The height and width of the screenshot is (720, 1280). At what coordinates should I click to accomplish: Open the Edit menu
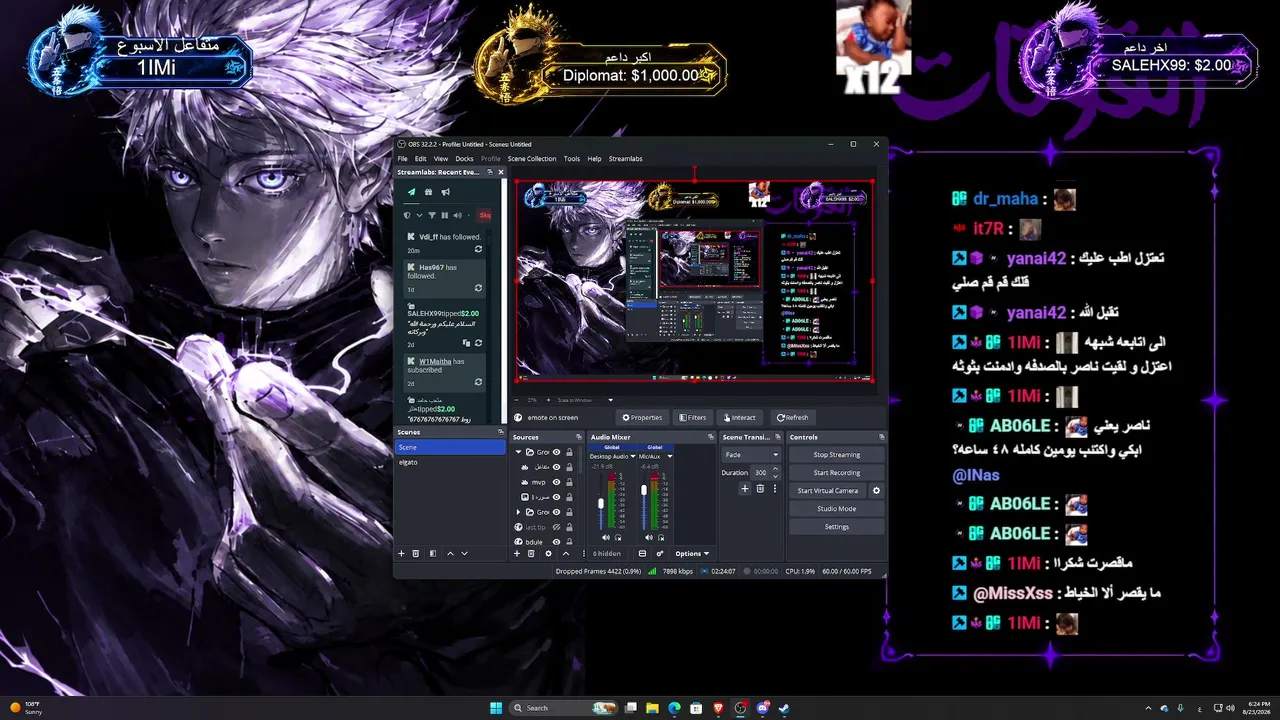(421, 159)
